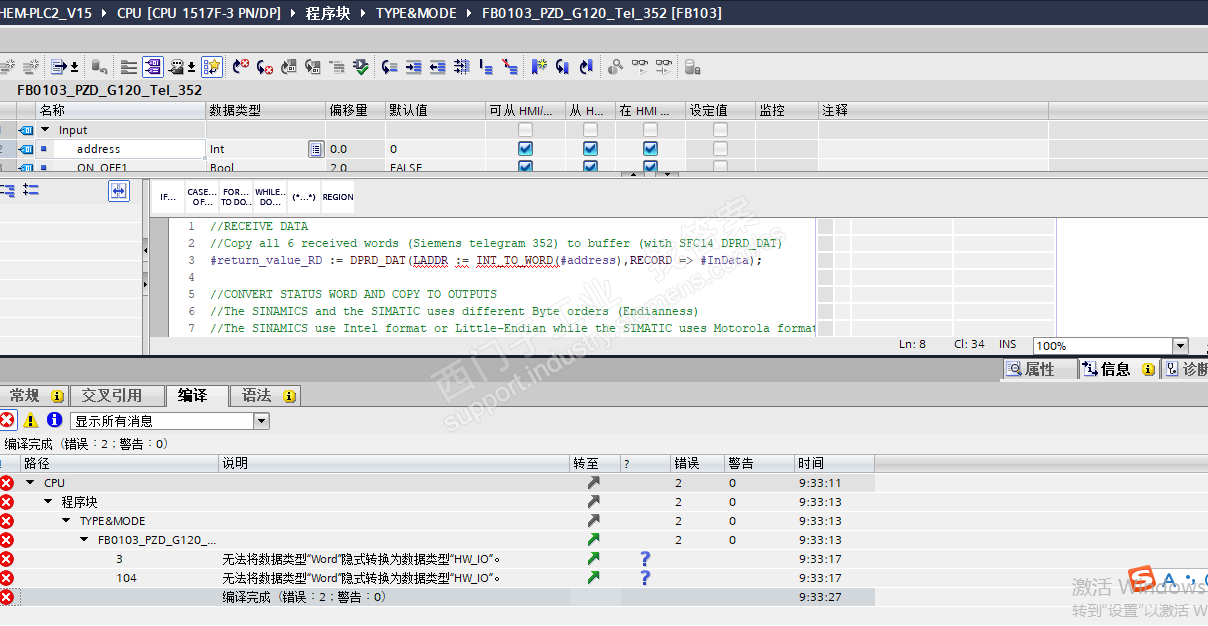Collapse the CPU node in compile results

[30, 483]
